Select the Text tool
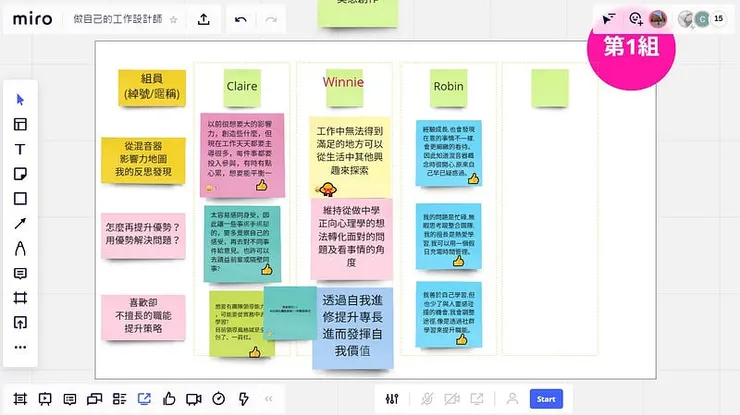Viewport: 740px width, 415px height. (20, 149)
